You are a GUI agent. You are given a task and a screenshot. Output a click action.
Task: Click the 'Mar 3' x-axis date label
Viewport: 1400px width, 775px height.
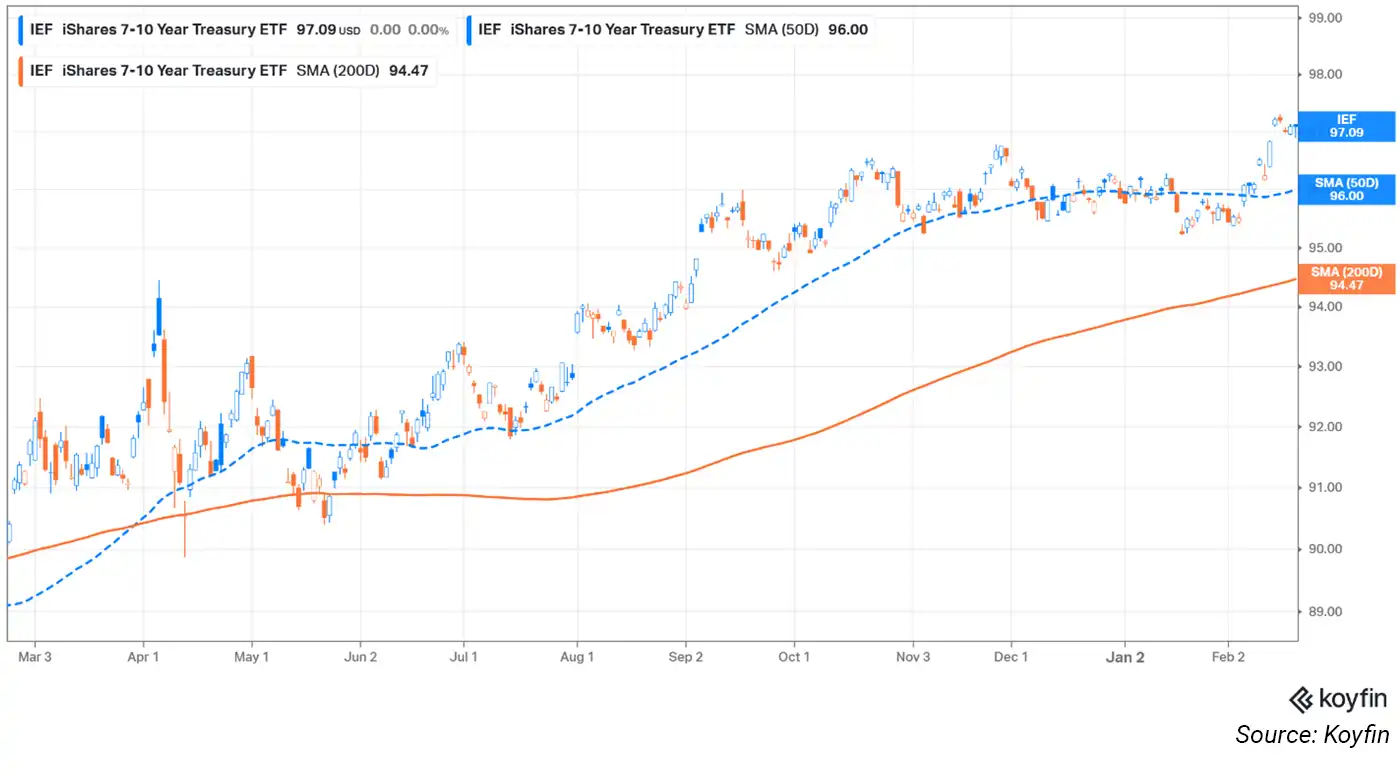click(35, 657)
